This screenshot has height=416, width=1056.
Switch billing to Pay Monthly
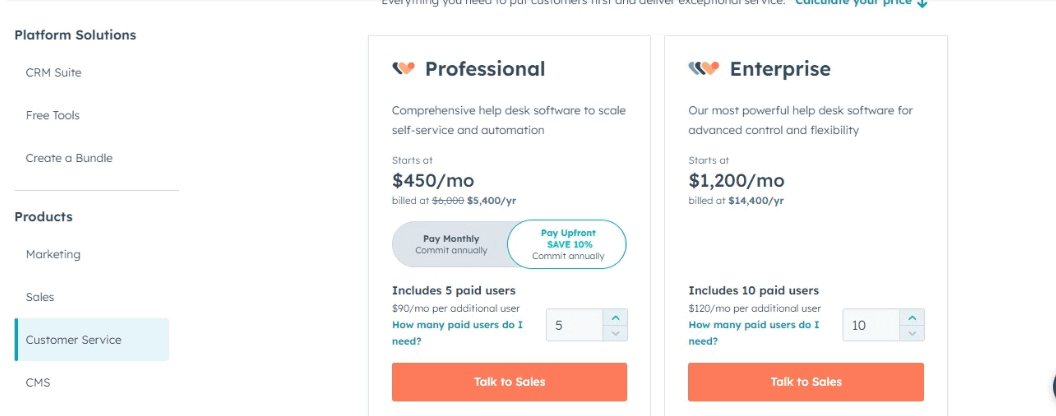click(x=451, y=244)
